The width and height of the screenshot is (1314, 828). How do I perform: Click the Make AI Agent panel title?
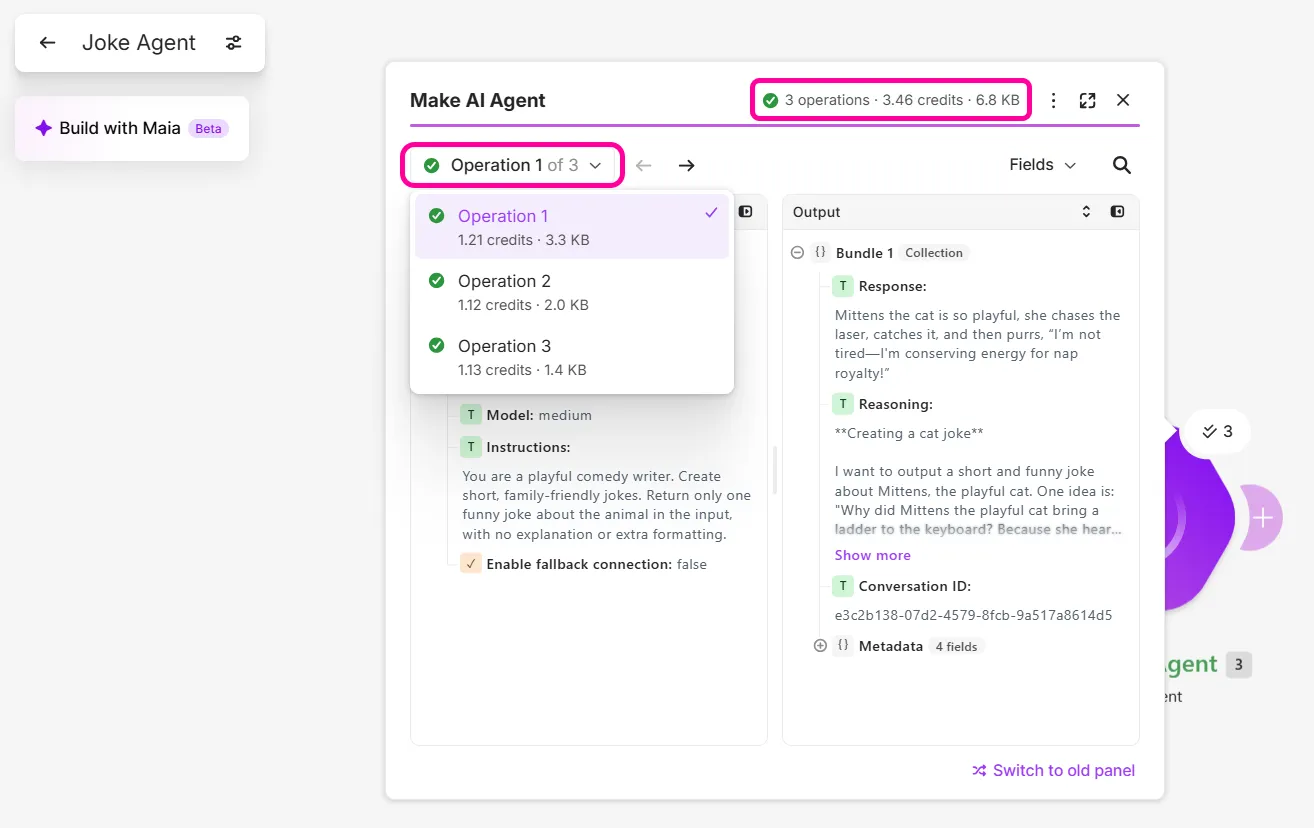pyautogui.click(x=478, y=100)
